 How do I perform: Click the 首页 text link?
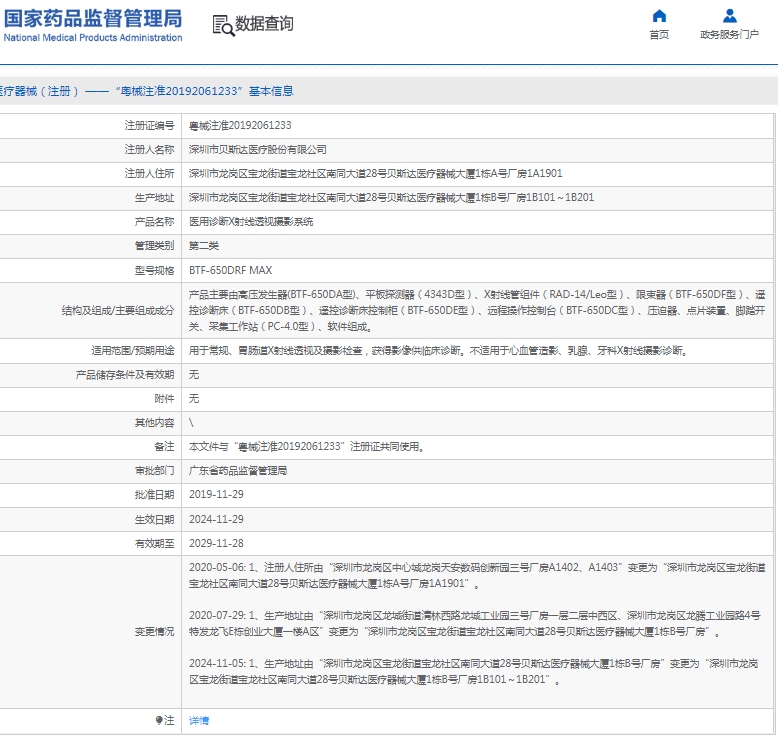(659, 34)
